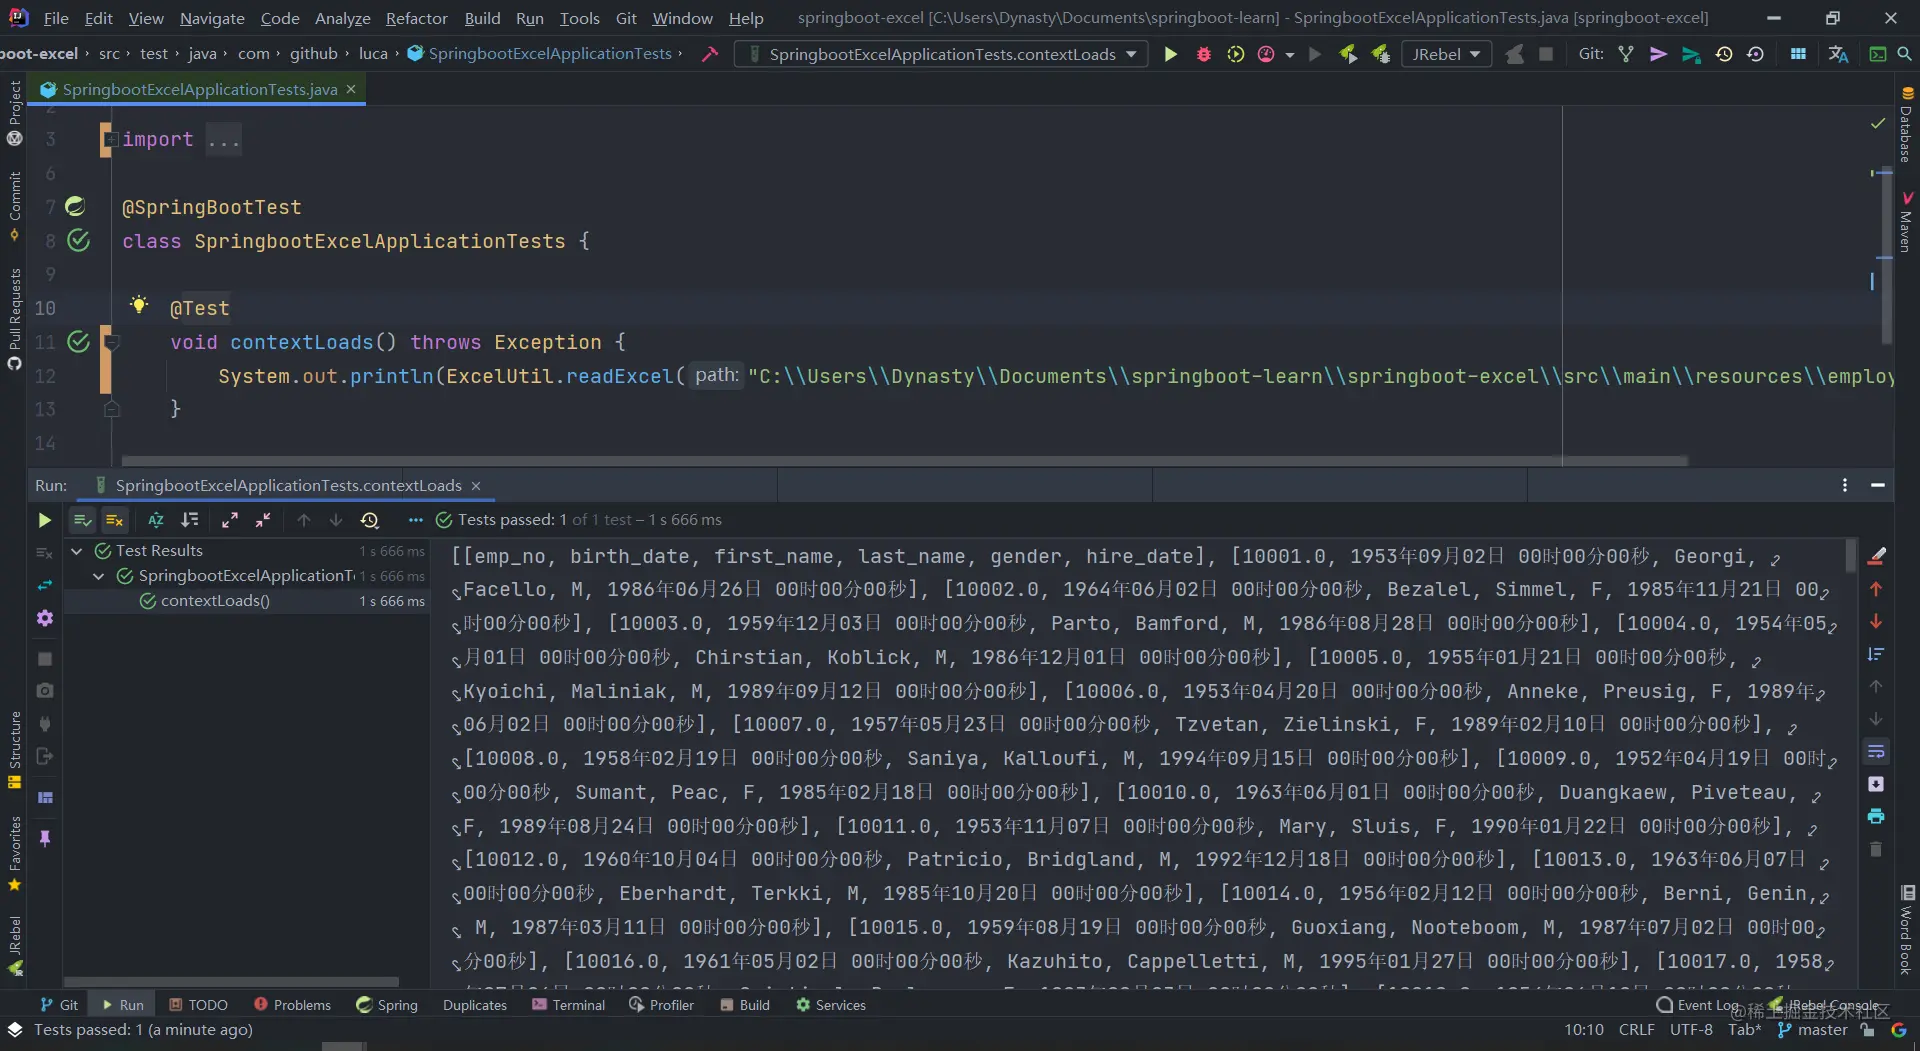Click CRLF line separator in status bar
1920x1051 pixels.
(1636, 1030)
